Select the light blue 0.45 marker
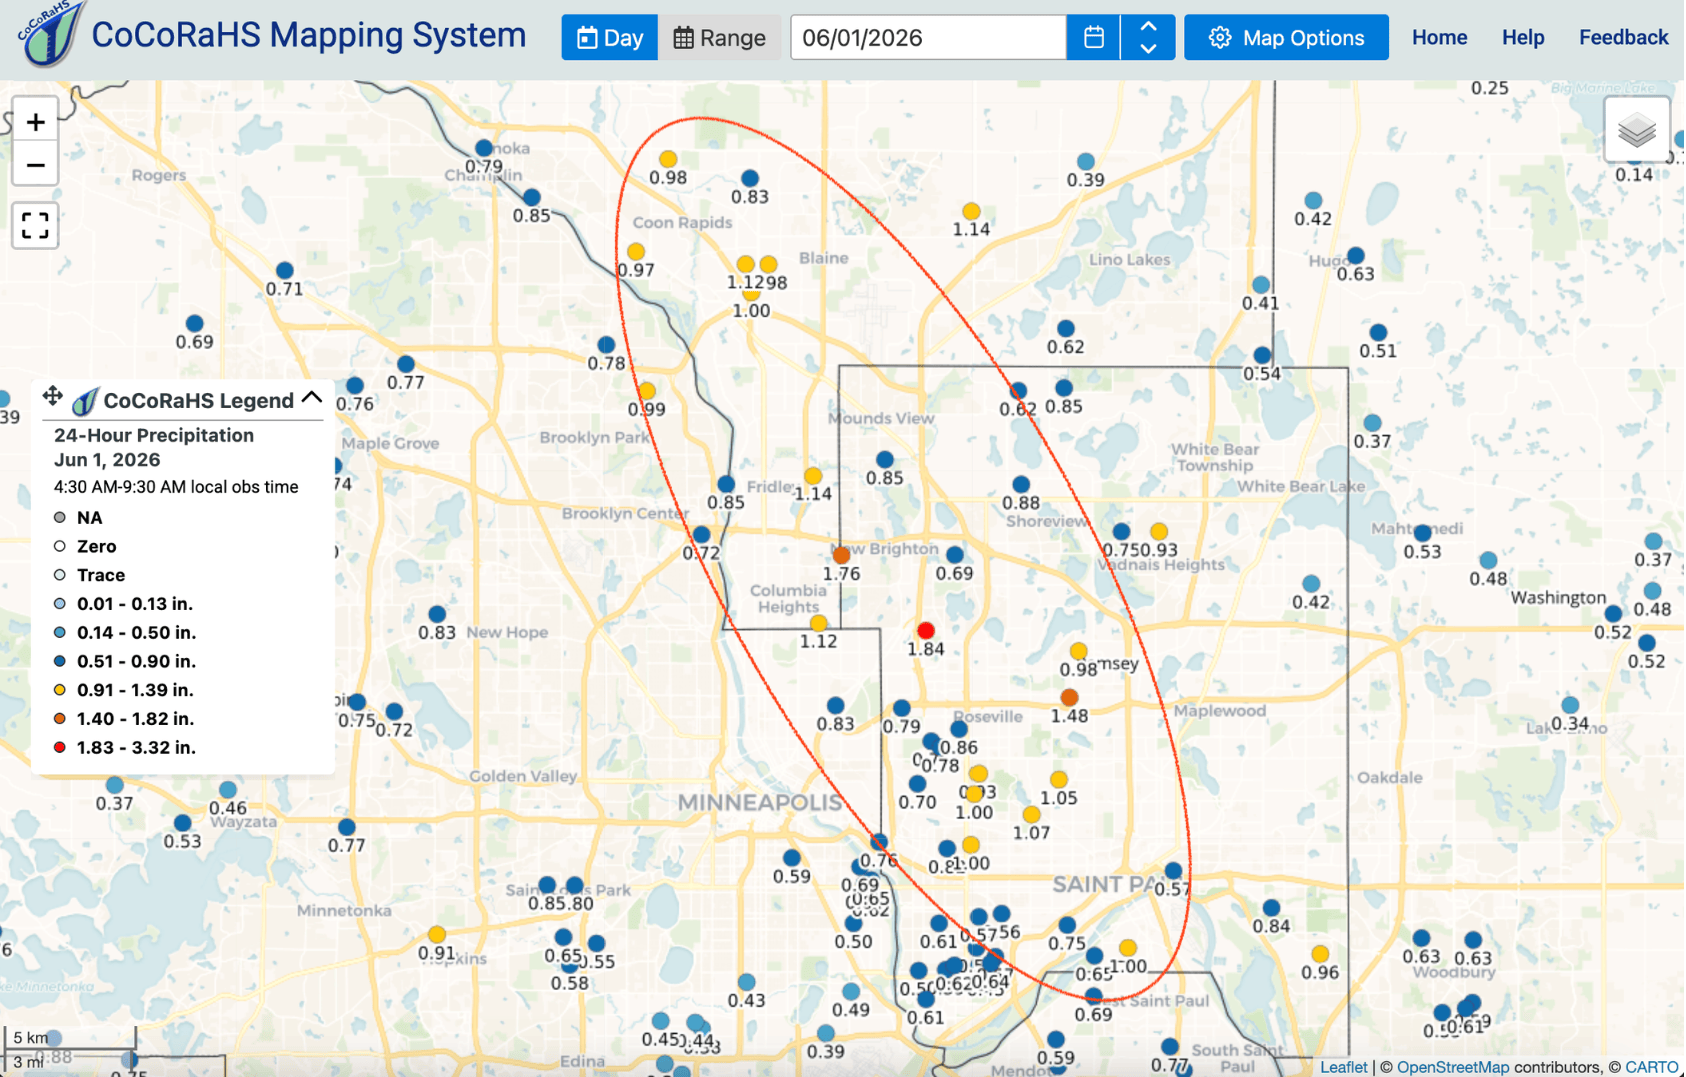Image resolution: width=1686 pixels, height=1077 pixels. [x=660, y=1021]
